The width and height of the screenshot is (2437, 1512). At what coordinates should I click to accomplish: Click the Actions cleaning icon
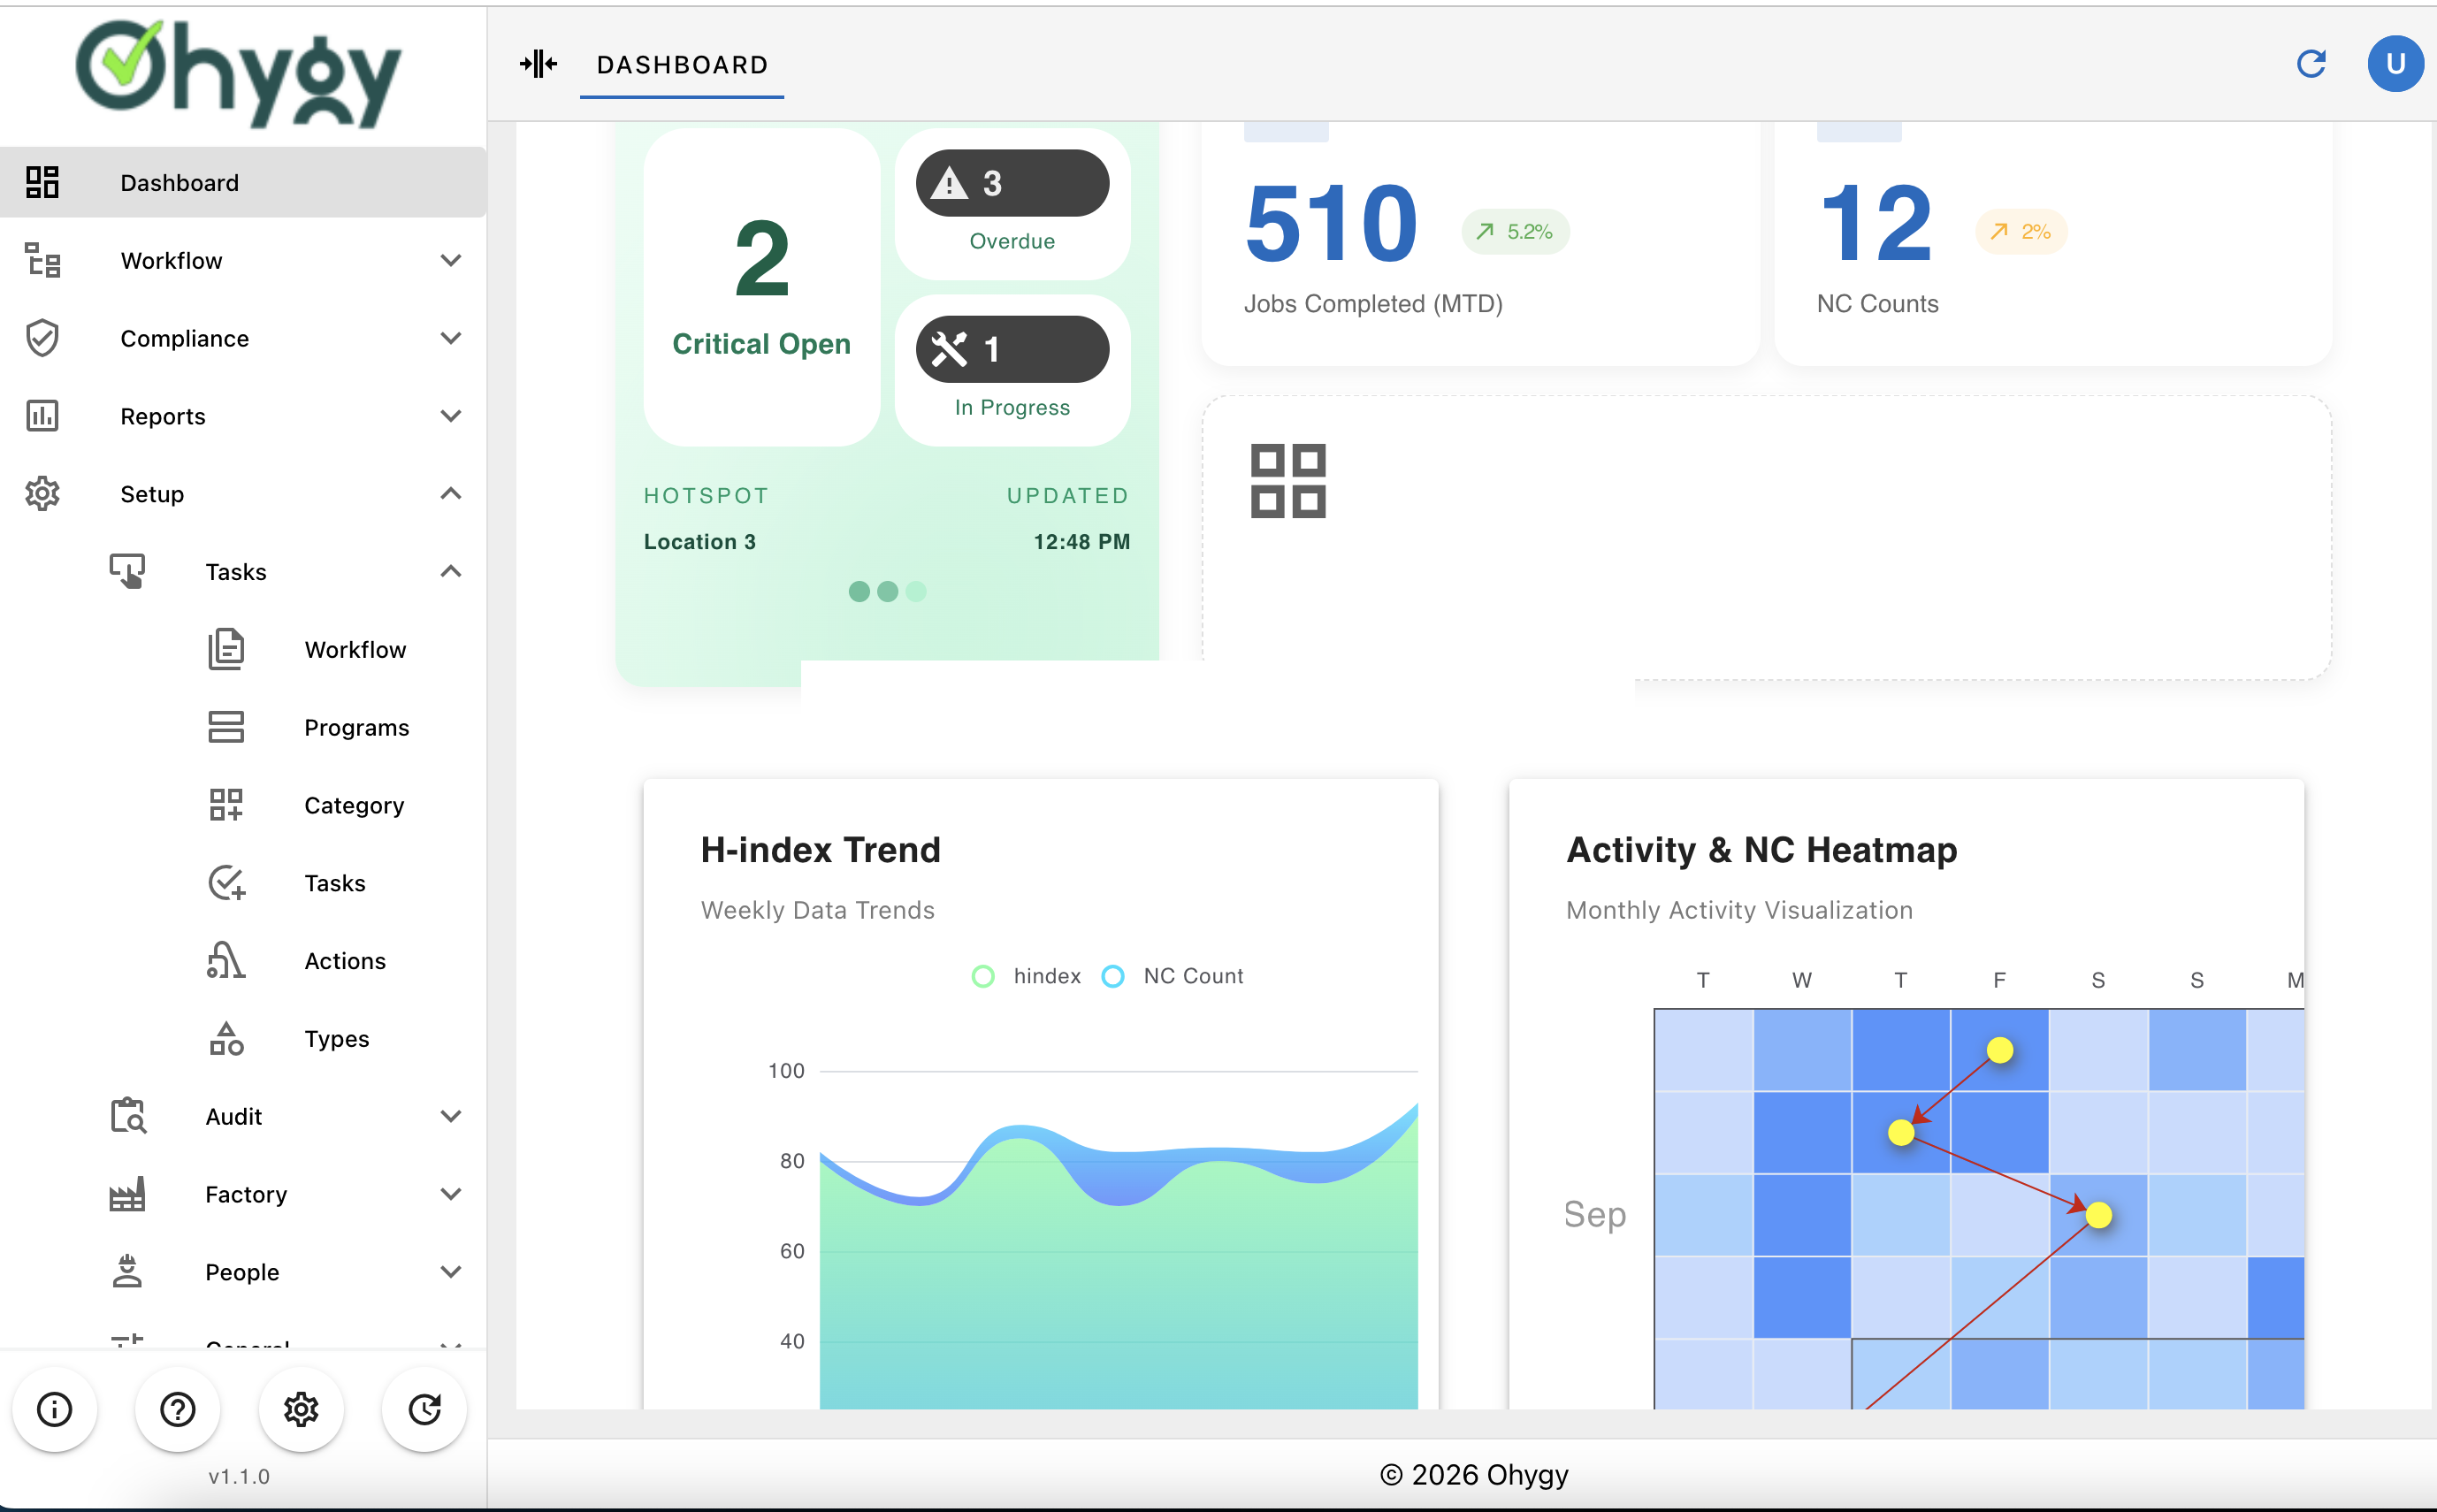coord(226,961)
